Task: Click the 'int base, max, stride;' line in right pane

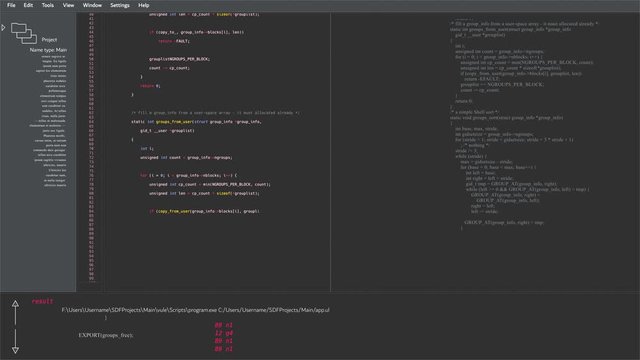Action: point(476,129)
